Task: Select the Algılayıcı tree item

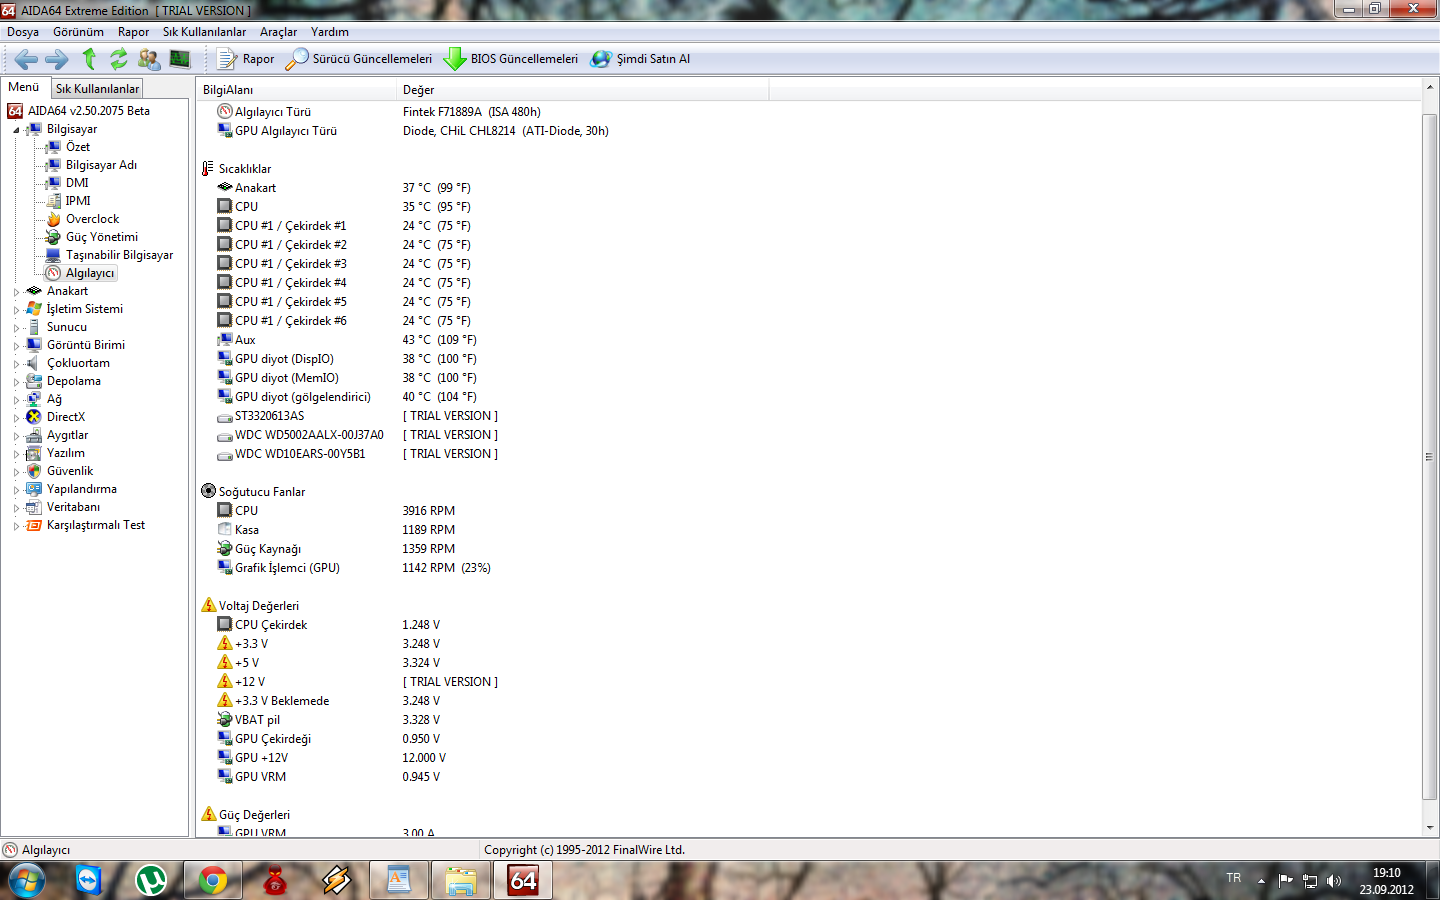Action: (90, 273)
